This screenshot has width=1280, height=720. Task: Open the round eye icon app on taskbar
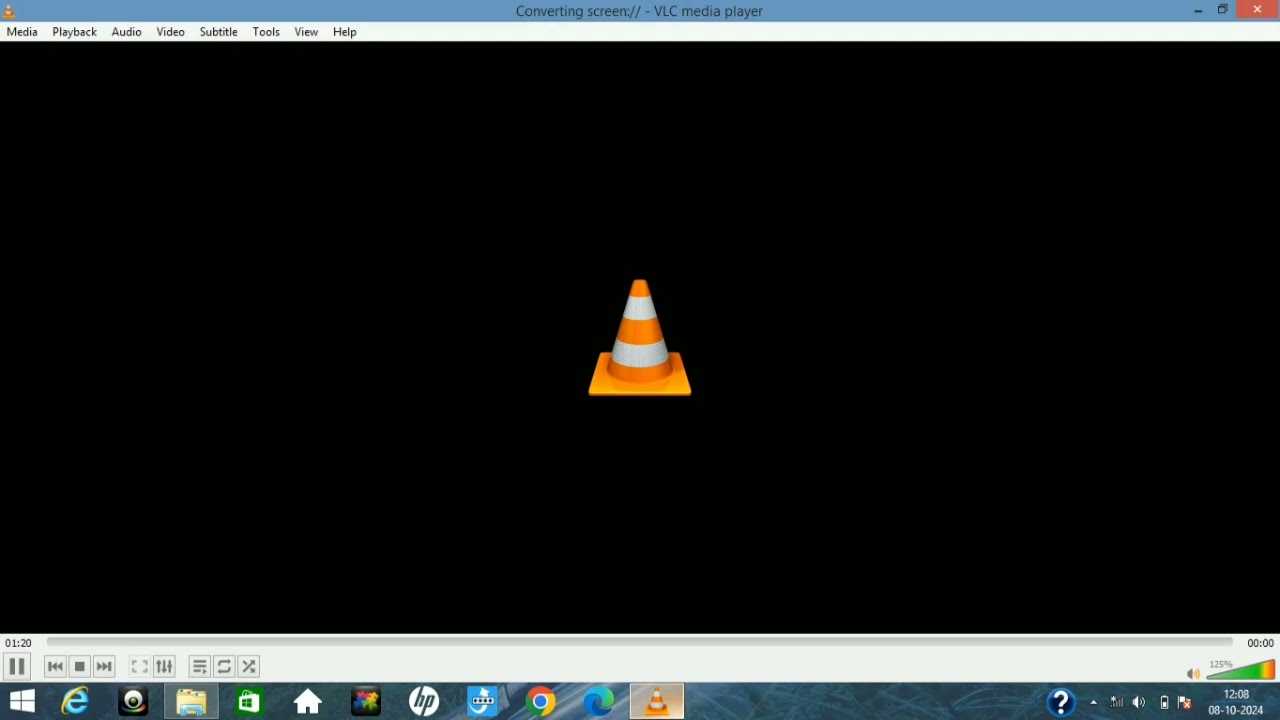pyautogui.click(x=134, y=702)
